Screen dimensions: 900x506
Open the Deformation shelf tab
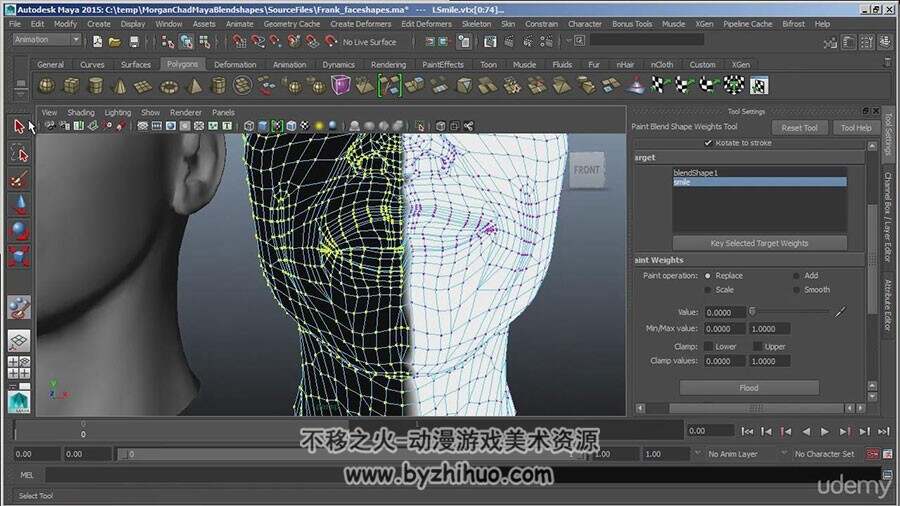tap(235, 65)
